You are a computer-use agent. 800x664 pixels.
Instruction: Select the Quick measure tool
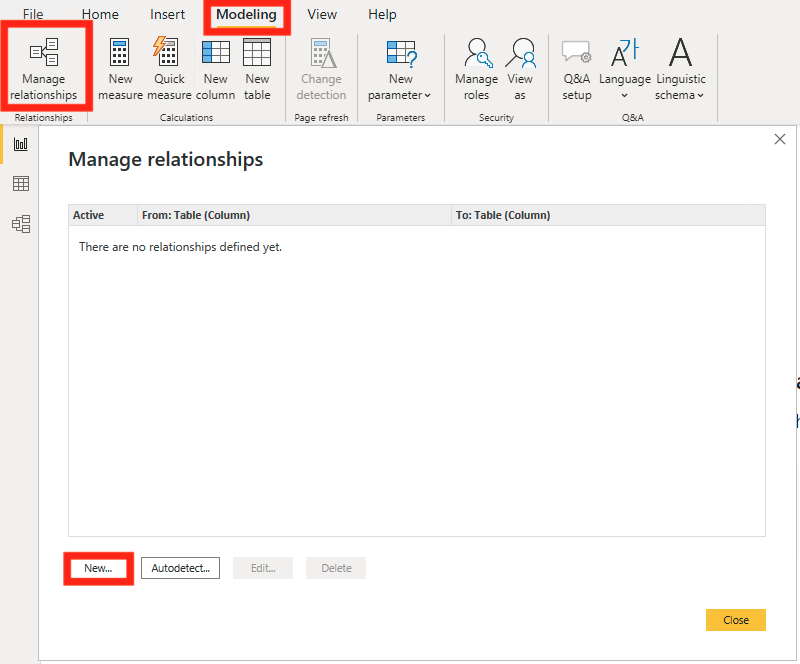[168, 66]
